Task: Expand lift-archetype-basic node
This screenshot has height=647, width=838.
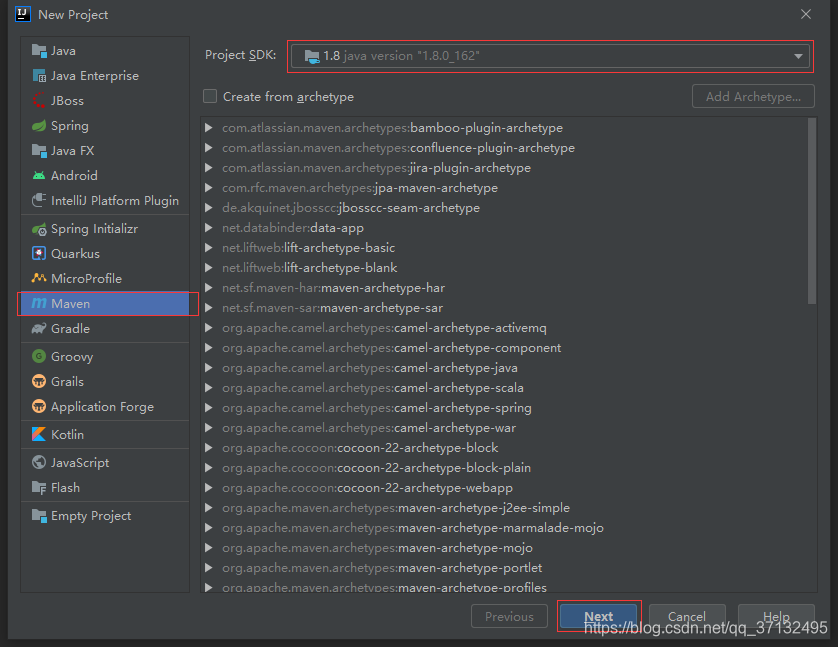Action: coord(209,248)
